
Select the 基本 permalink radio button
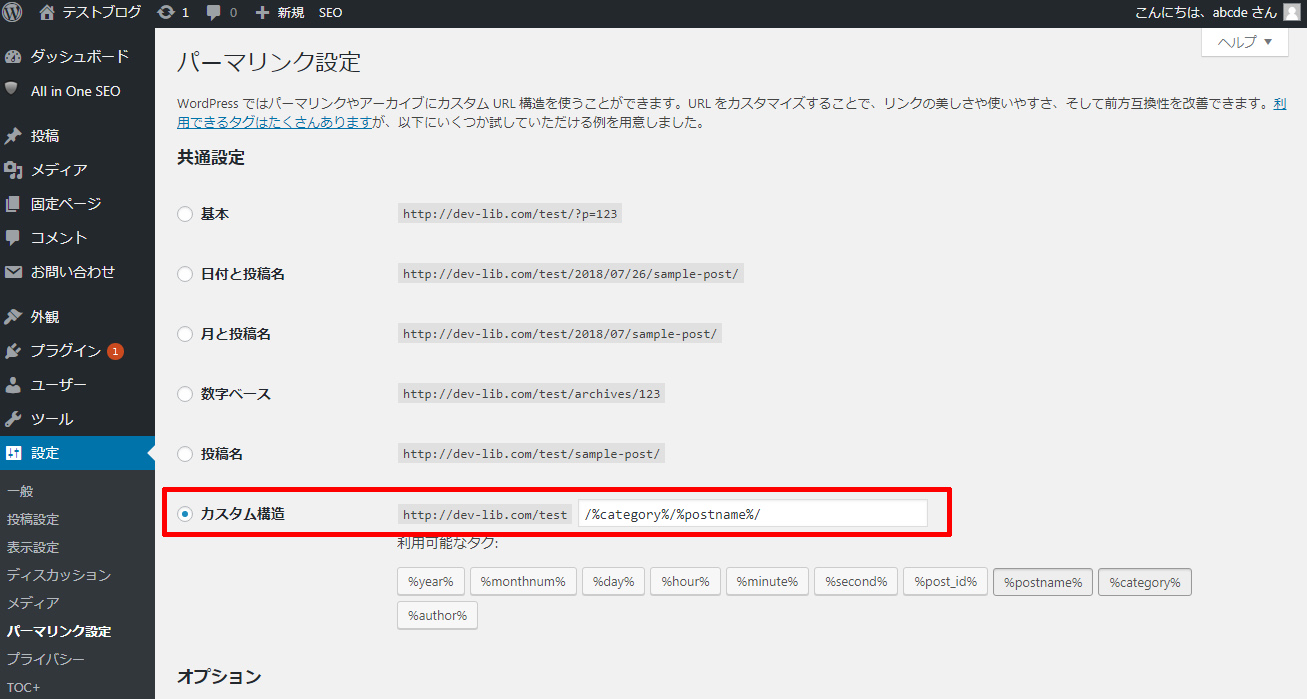185,214
